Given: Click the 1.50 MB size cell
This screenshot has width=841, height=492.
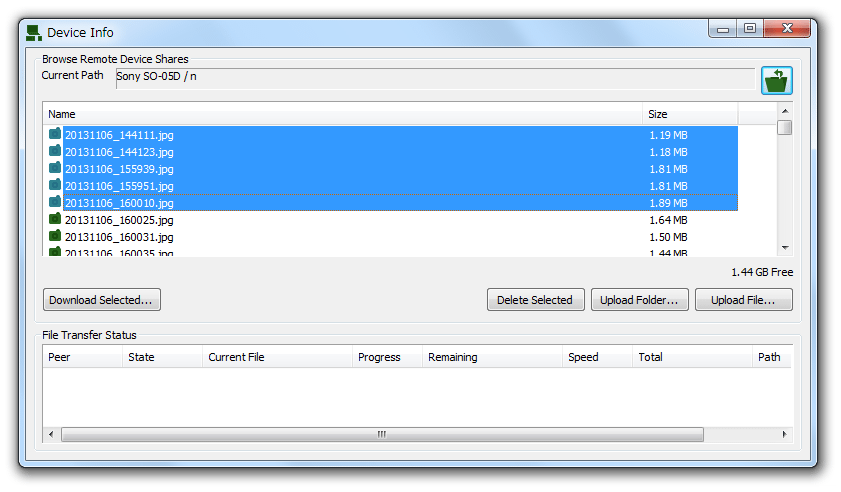Looking at the screenshot, I should [668, 237].
